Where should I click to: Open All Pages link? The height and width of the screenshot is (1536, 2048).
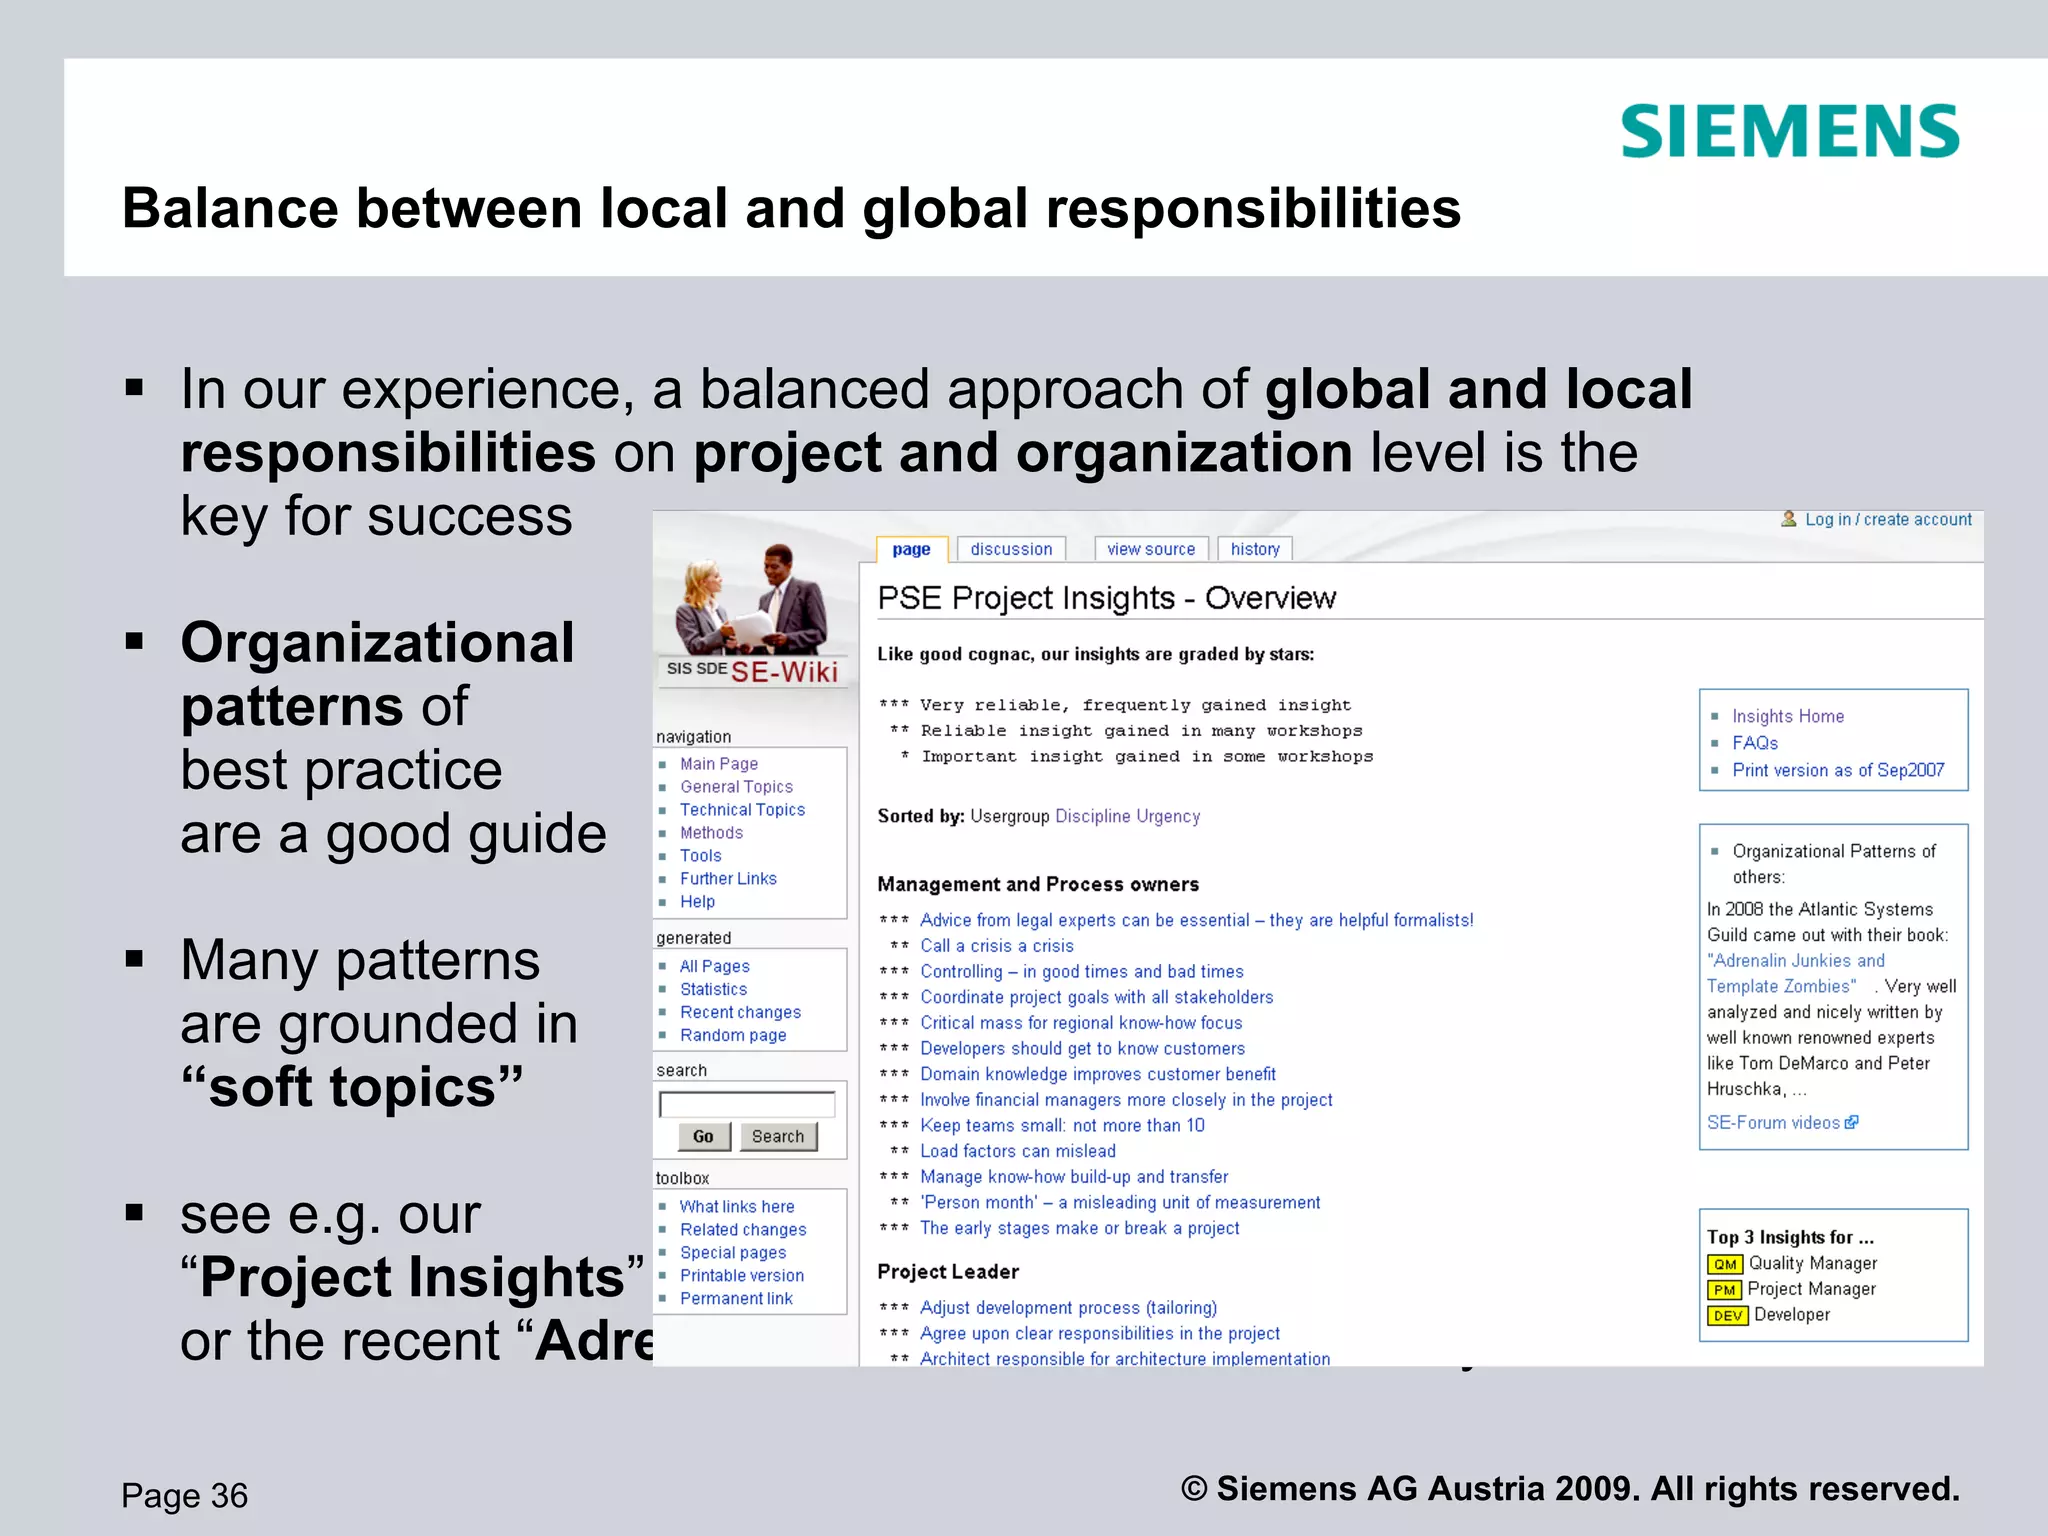(x=714, y=966)
